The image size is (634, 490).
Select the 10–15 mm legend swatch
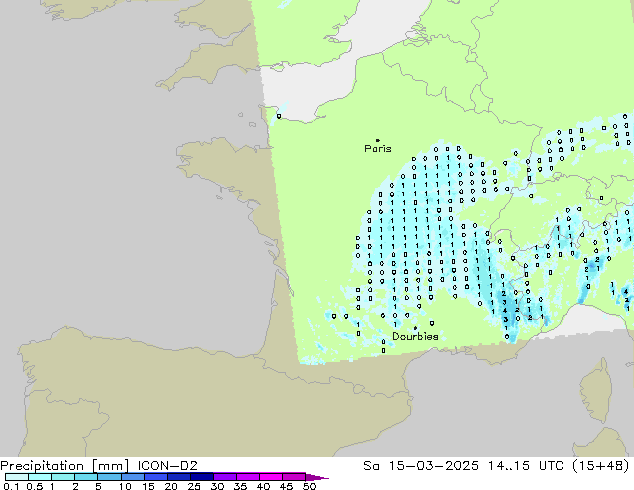(x=133, y=477)
